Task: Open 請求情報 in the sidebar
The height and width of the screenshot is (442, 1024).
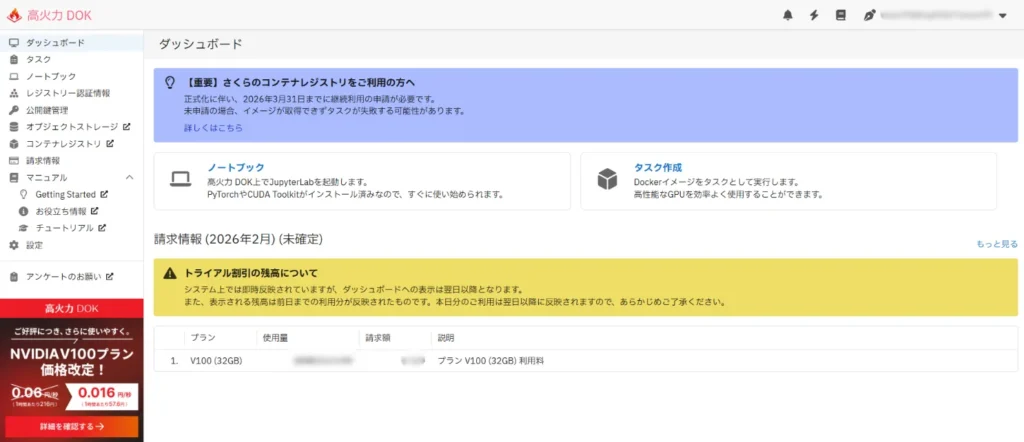Action: pos(72,161)
